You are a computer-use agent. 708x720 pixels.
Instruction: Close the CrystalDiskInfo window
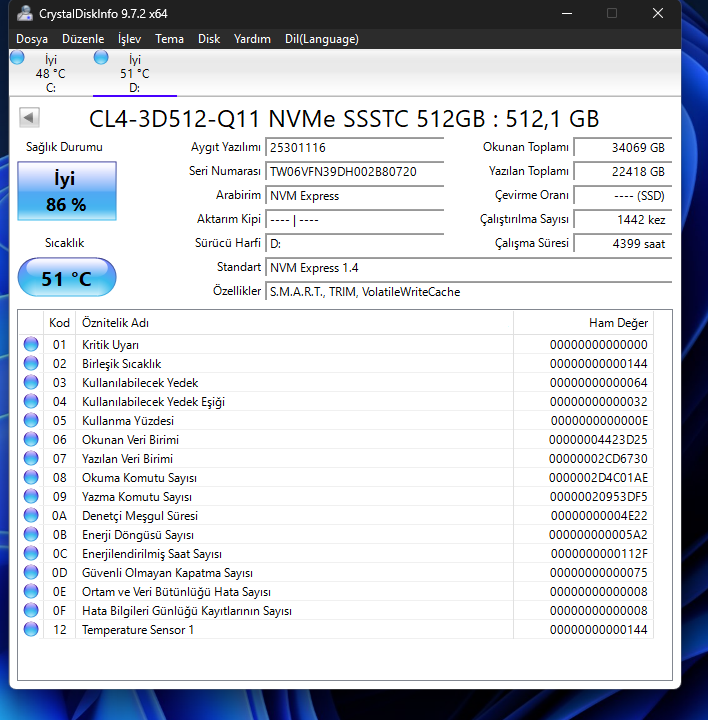coord(658,13)
